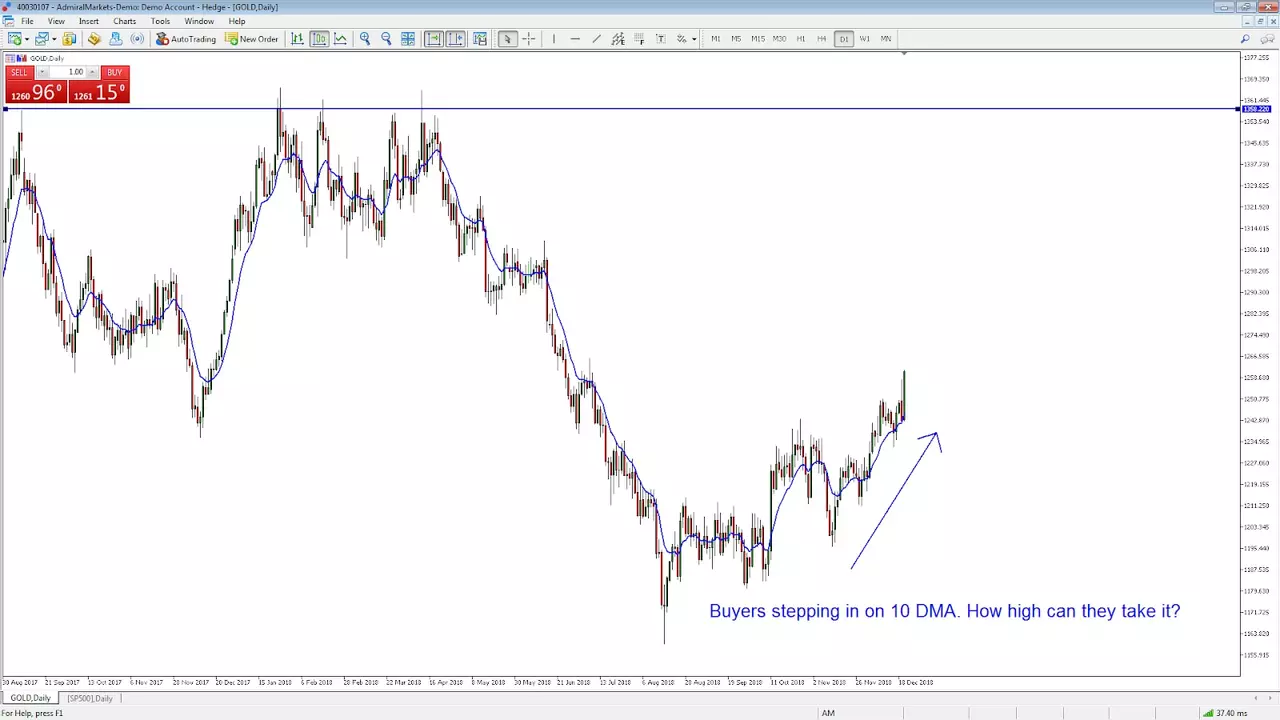This screenshot has width=1280, height=720.
Task: Switch chart to line chart style
Action: click(x=341, y=39)
